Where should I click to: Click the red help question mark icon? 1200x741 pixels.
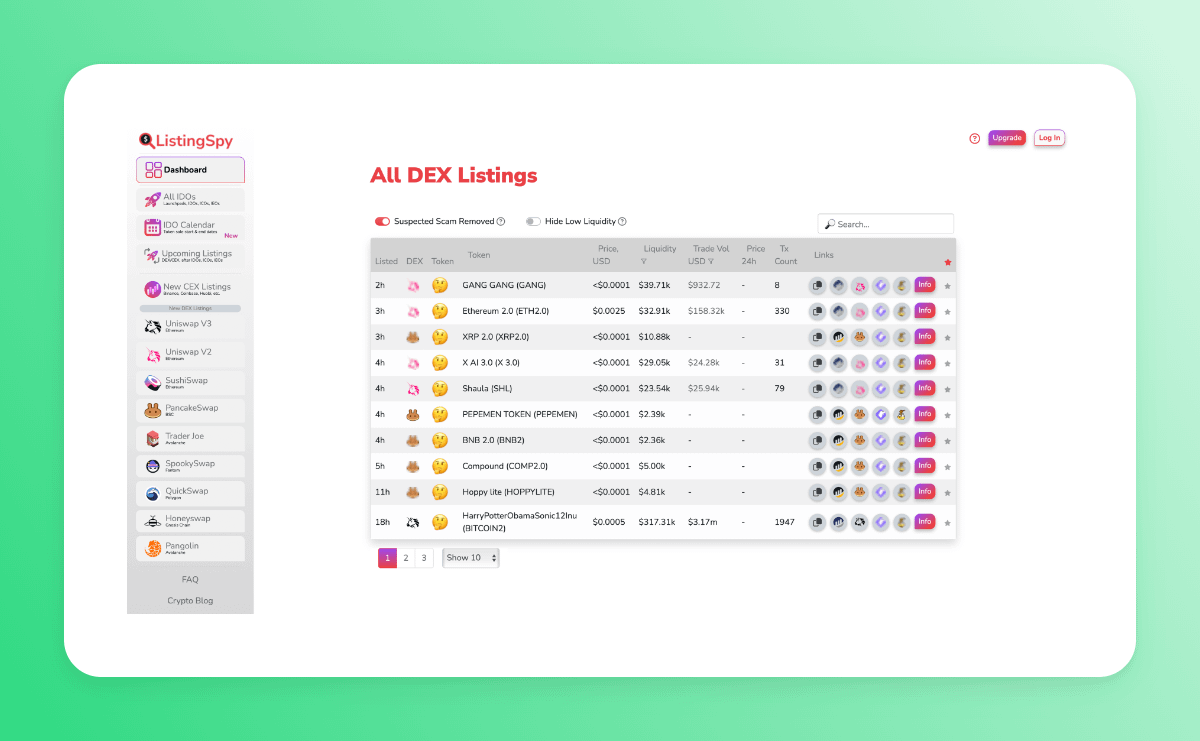point(975,138)
